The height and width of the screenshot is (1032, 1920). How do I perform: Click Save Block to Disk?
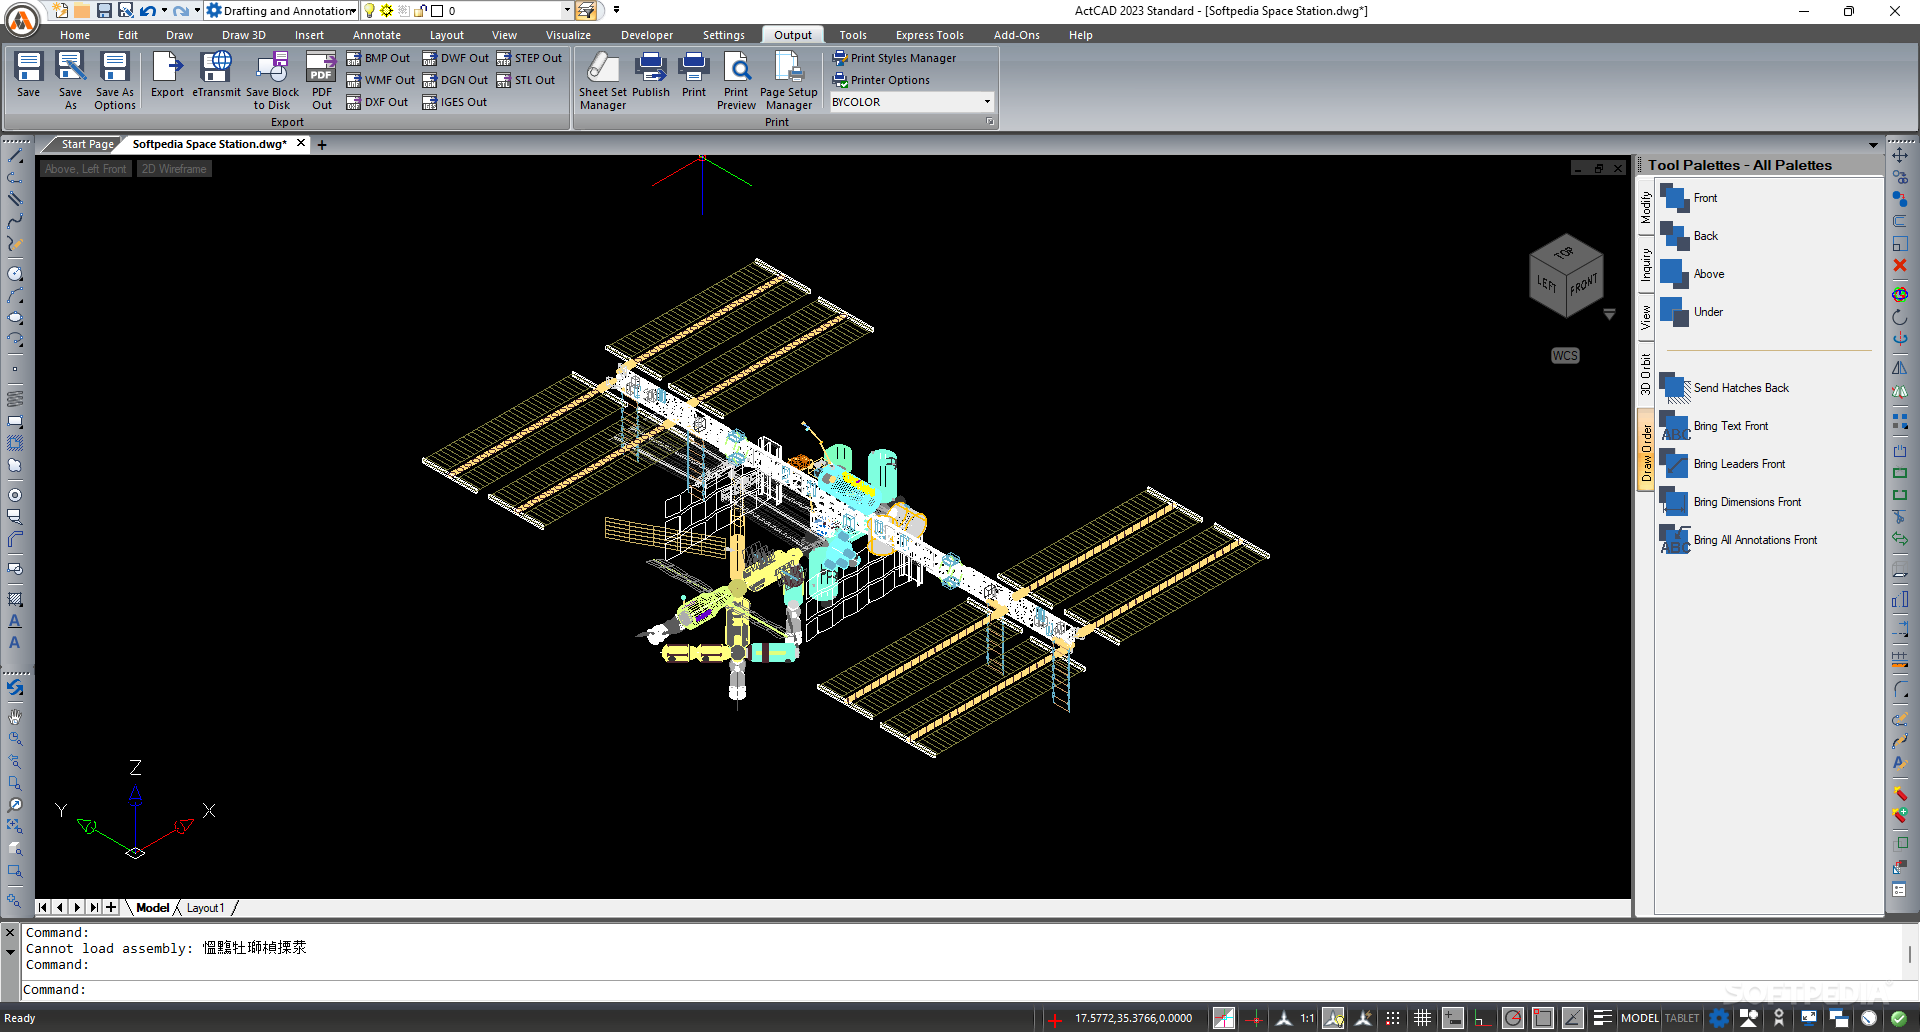coord(272,80)
